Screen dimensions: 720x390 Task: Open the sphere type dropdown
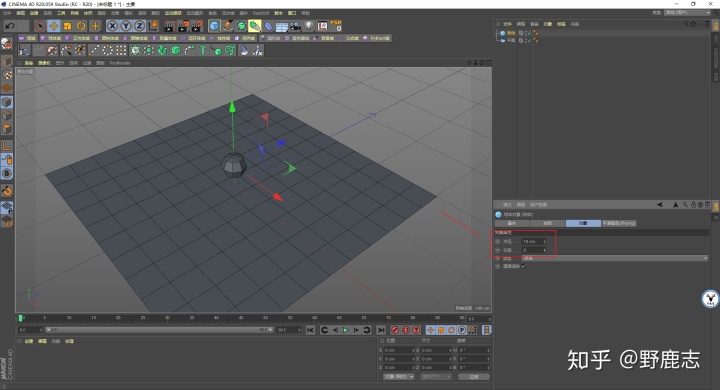click(615, 259)
